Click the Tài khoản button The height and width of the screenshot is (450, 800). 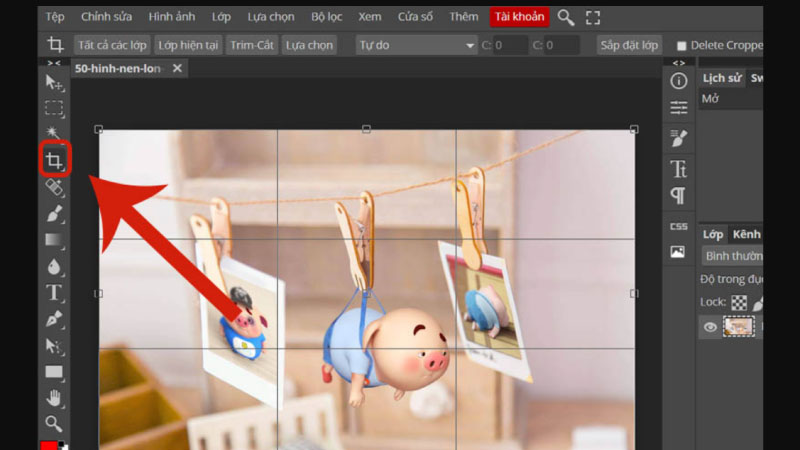click(519, 17)
